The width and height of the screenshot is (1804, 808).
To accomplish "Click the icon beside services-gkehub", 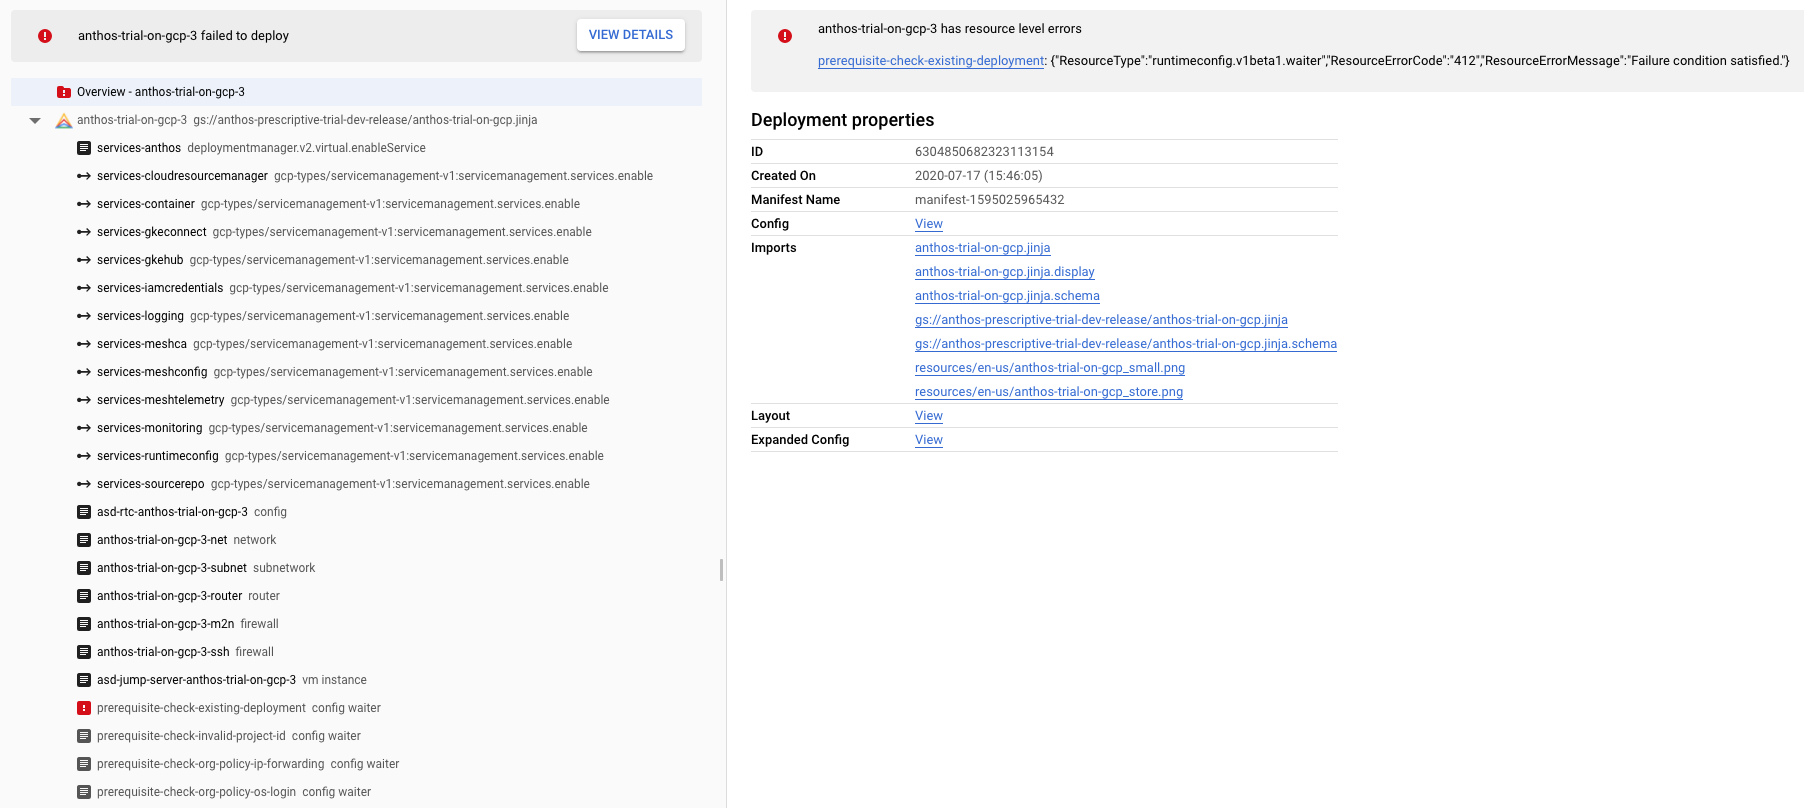I will [x=84, y=260].
